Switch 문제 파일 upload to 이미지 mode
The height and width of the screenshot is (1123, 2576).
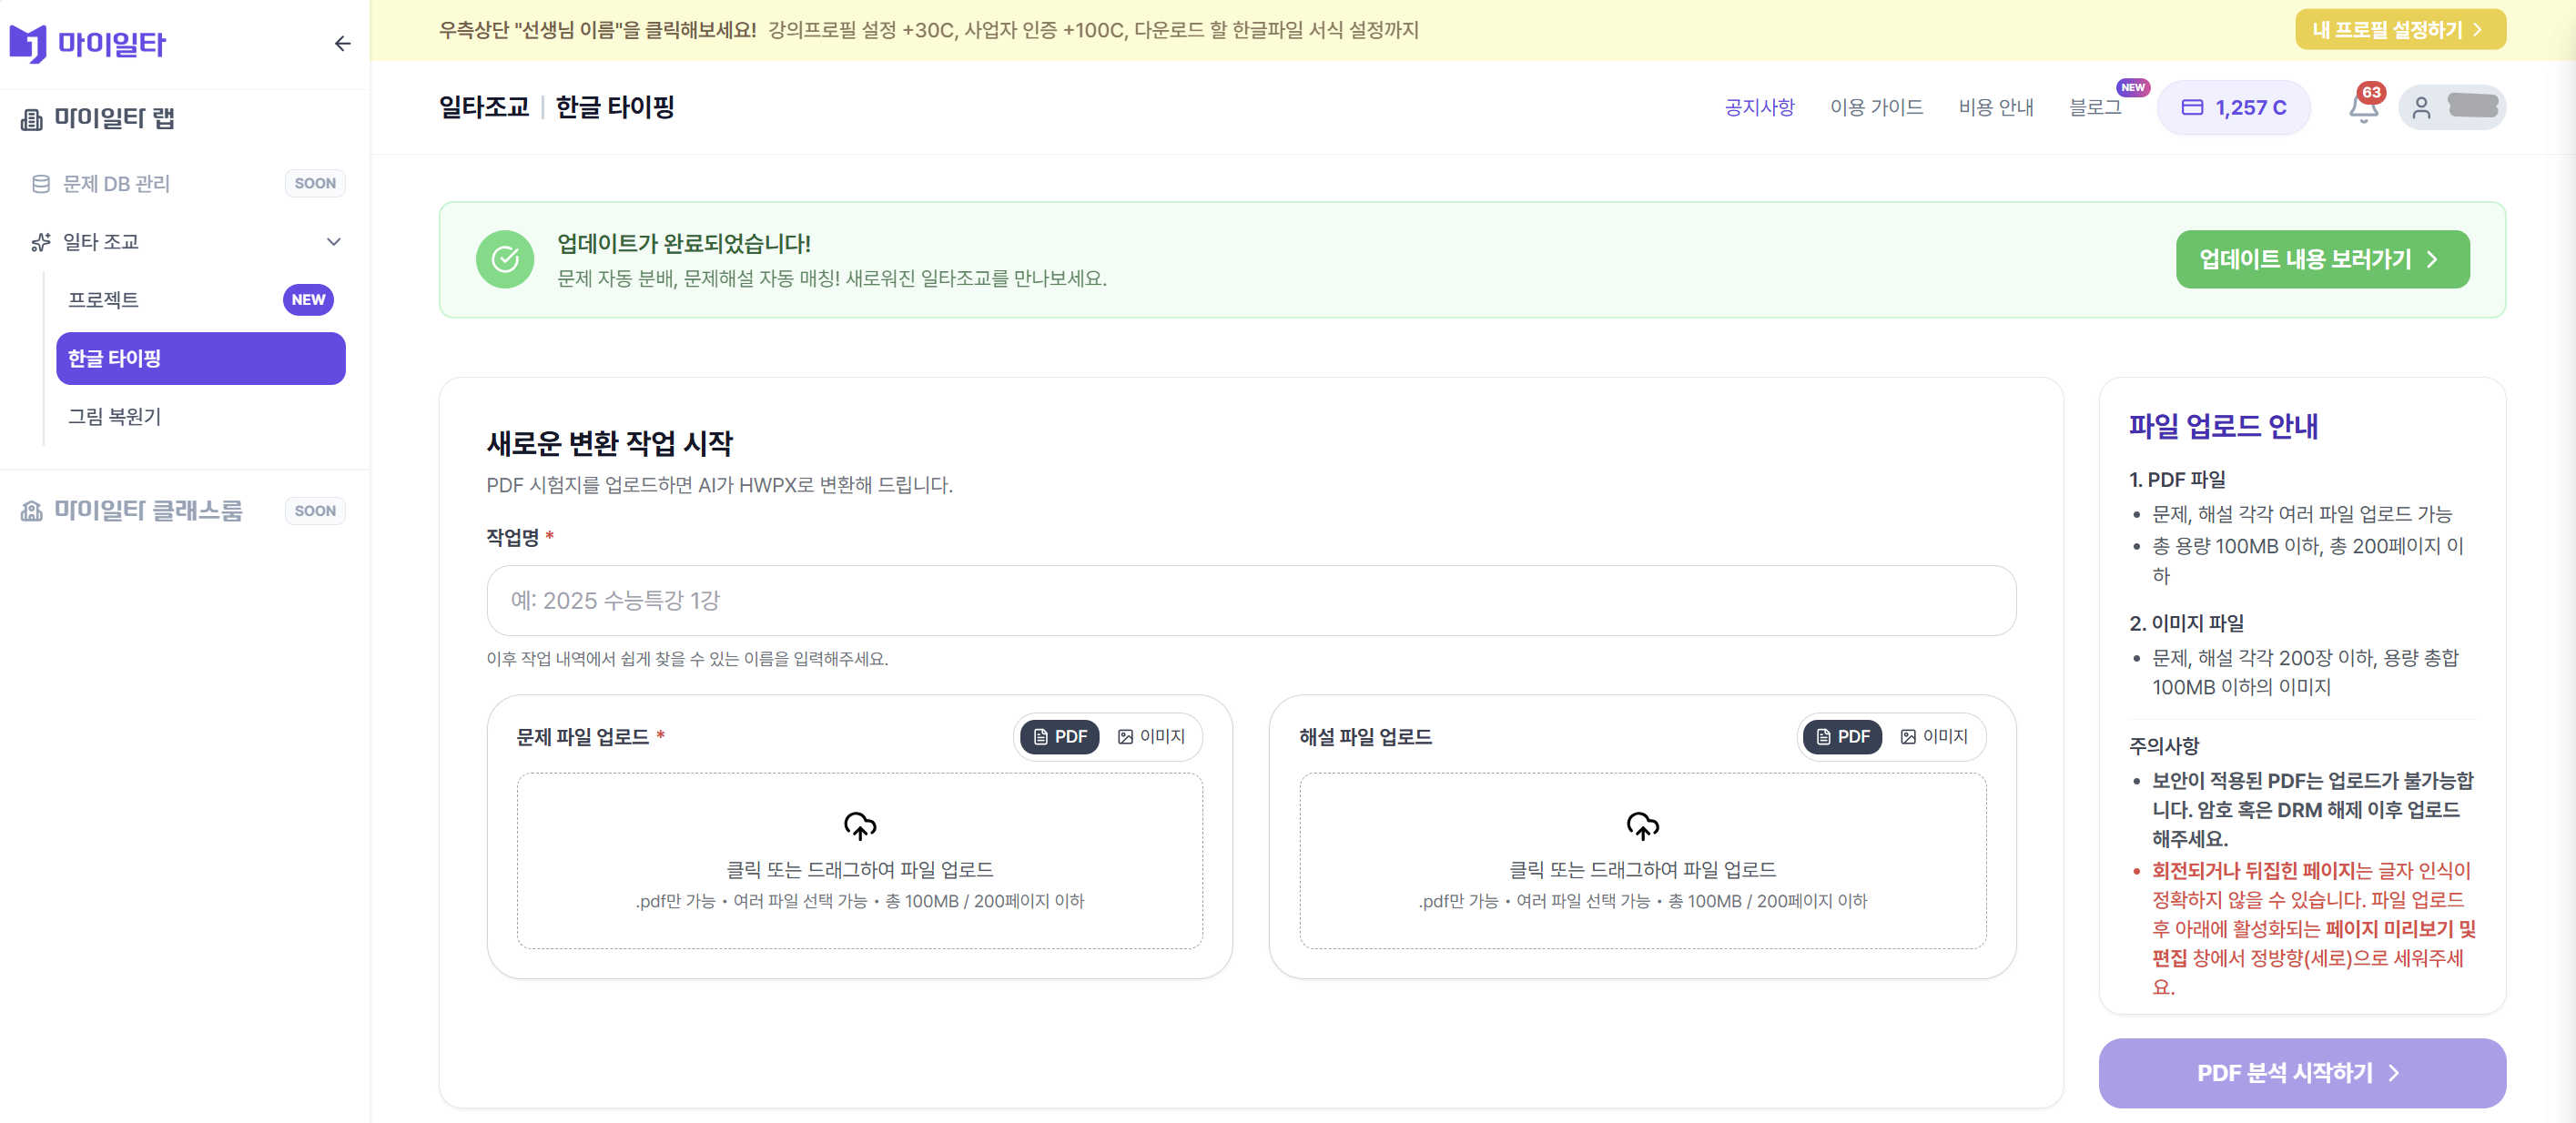[1151, 737]
